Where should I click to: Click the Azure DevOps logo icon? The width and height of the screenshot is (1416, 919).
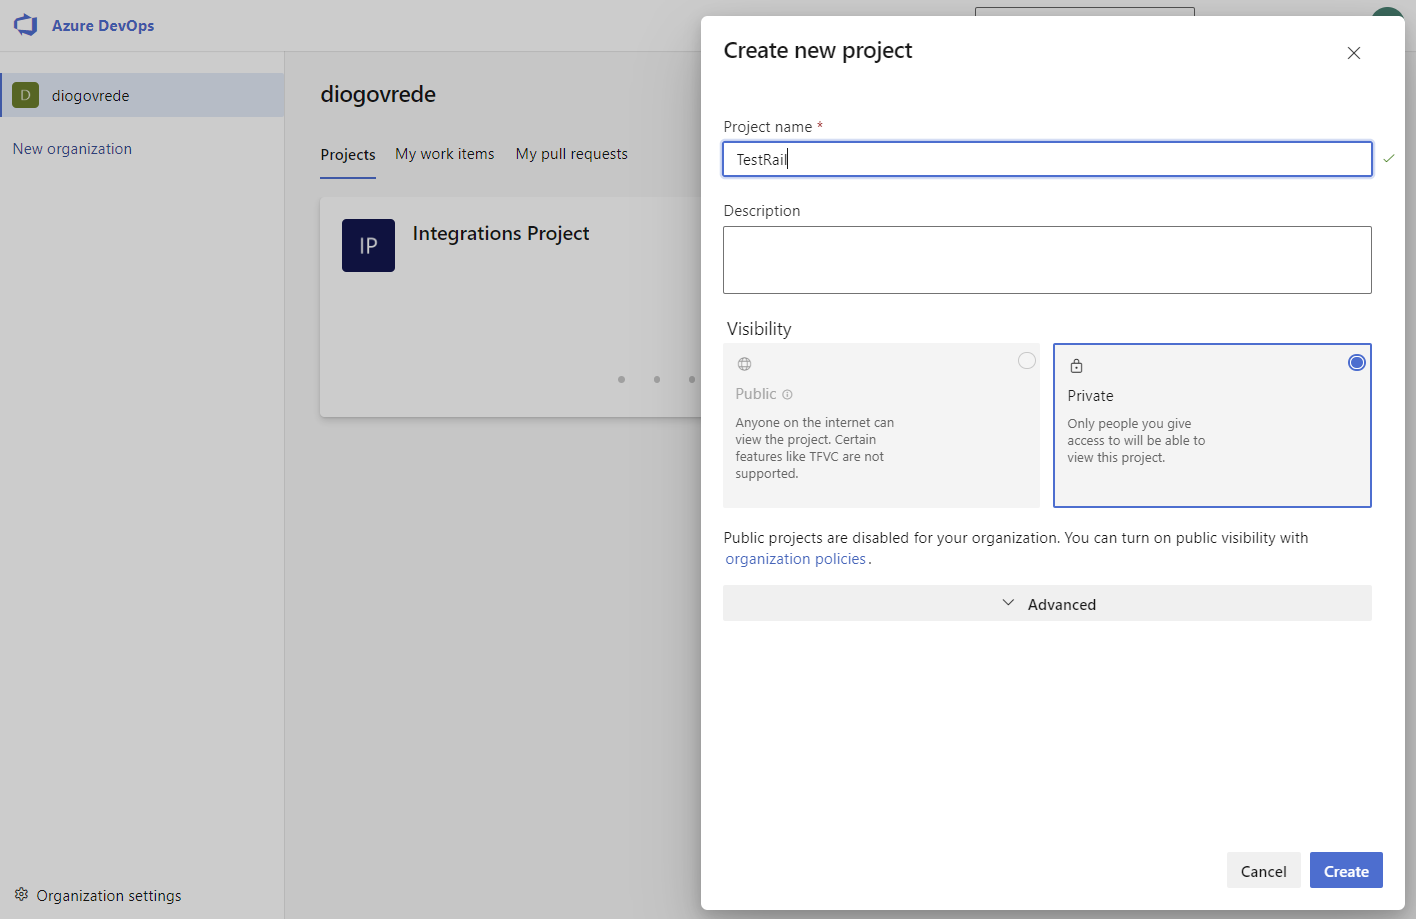[x=26, y=25]
